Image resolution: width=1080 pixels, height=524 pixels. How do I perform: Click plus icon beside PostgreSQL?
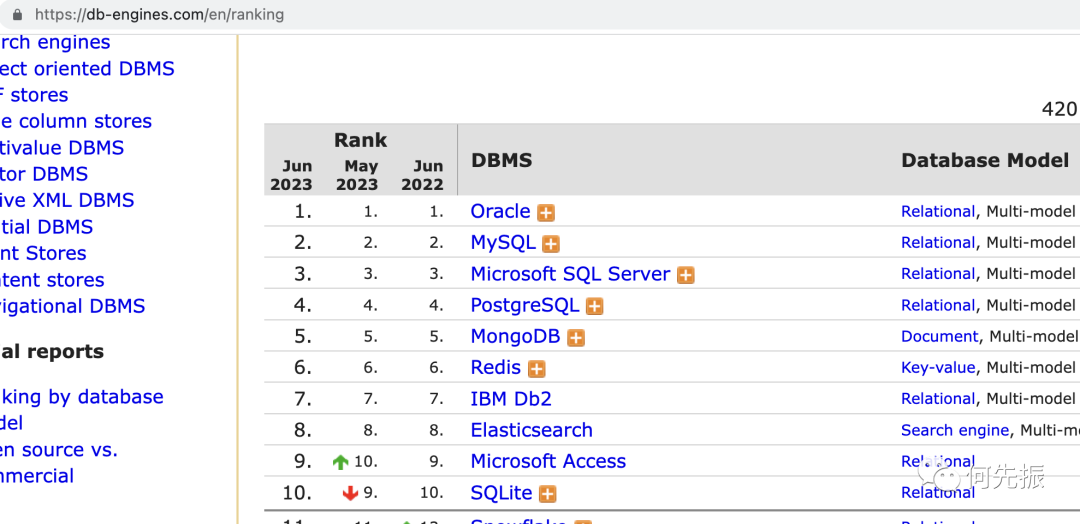tap(594, 306)
